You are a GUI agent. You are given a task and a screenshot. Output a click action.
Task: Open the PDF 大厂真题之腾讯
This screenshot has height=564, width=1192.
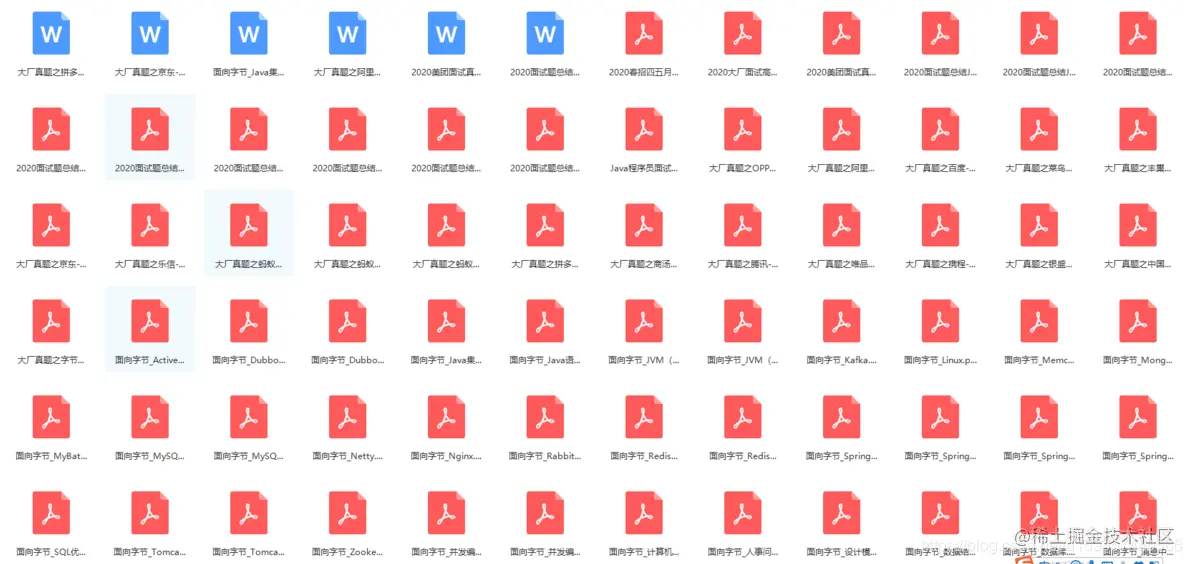(x=743, y=225)
